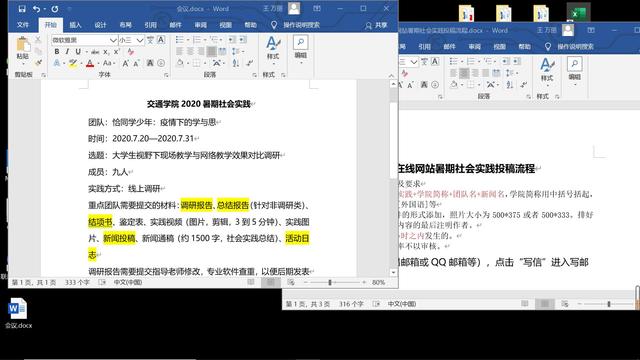Viewport: 640px width, 360px height.
Task: Open the Styles gallery icon
Action: pyautogui.click(x=273, y=48)
